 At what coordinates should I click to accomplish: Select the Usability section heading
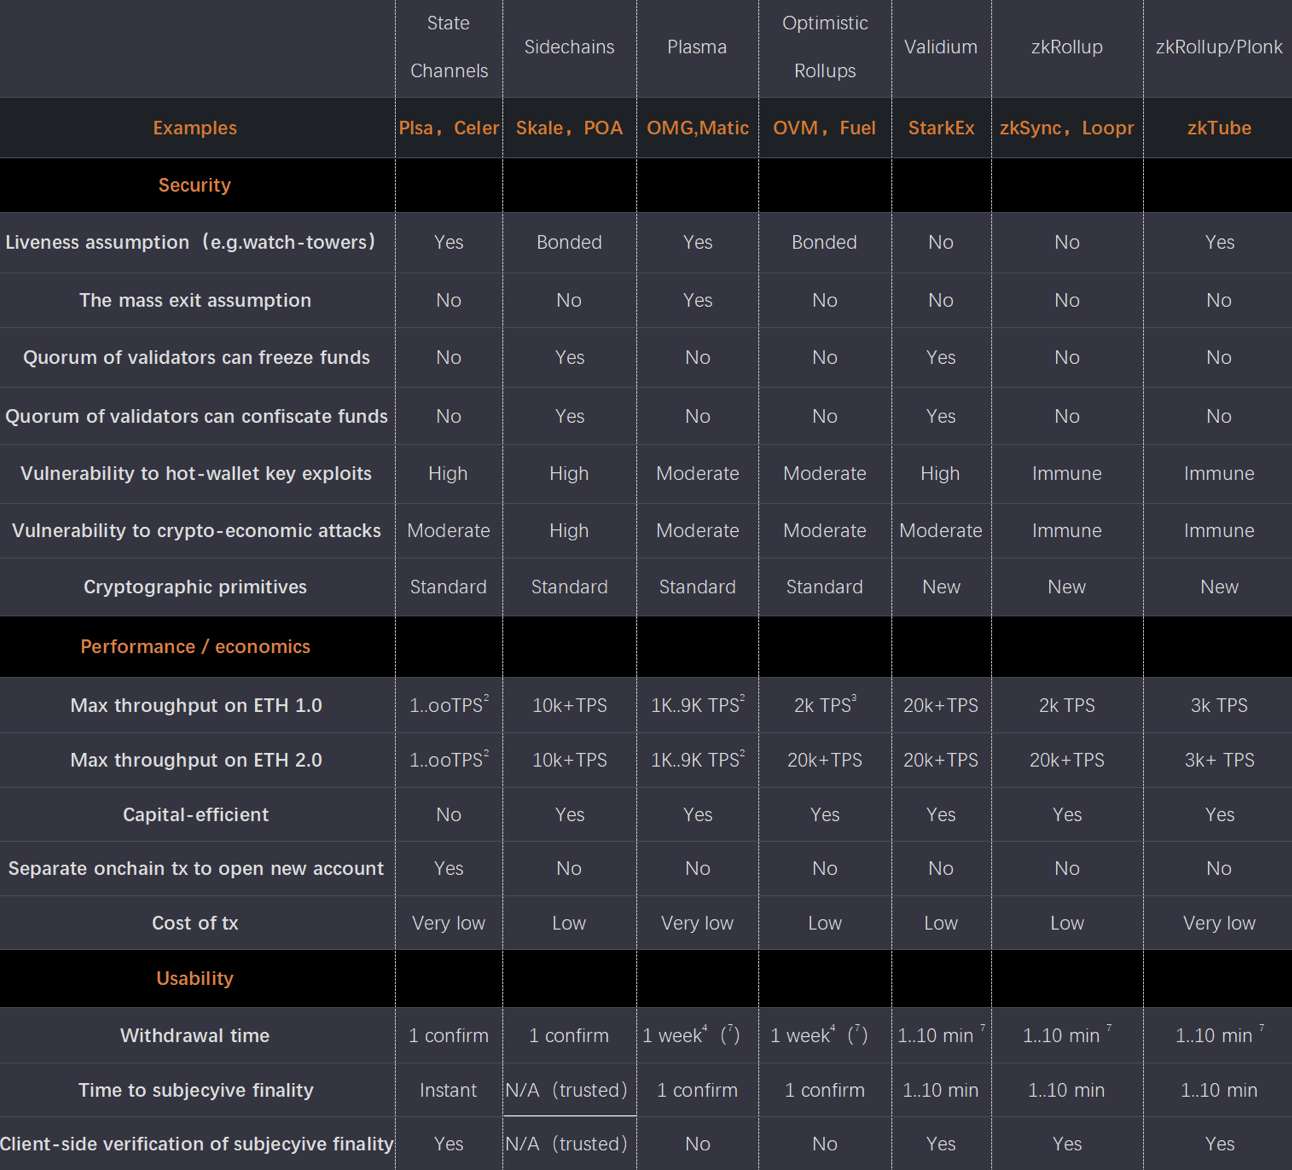click(x=194, y=979)
